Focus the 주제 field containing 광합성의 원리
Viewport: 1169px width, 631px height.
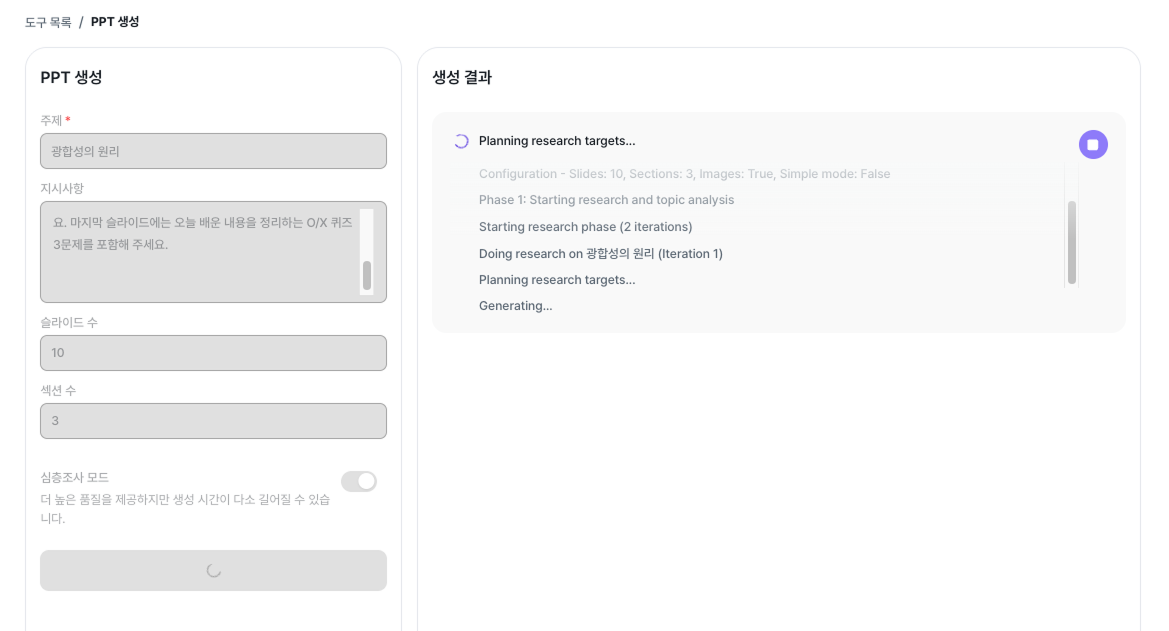pyautogui.click(x=213, y=151)
